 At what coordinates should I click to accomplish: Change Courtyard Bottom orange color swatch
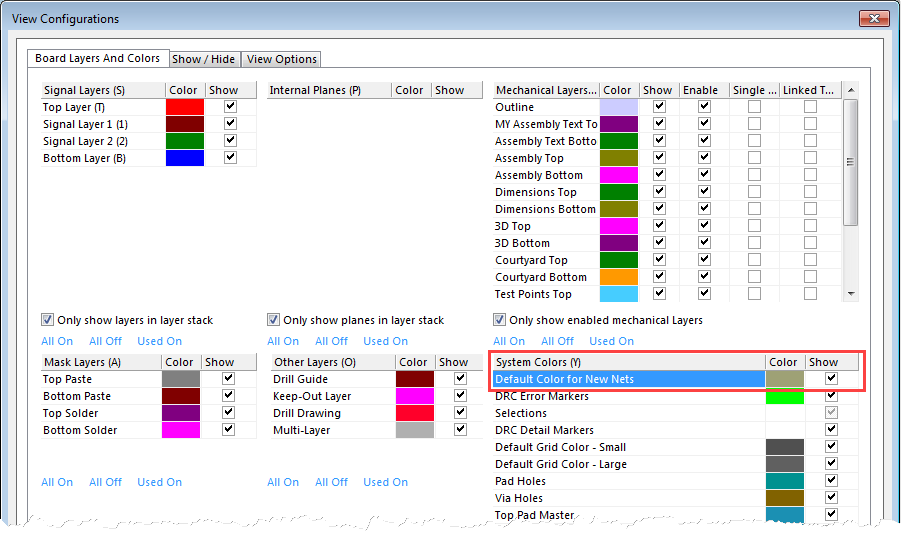(619, 277)
